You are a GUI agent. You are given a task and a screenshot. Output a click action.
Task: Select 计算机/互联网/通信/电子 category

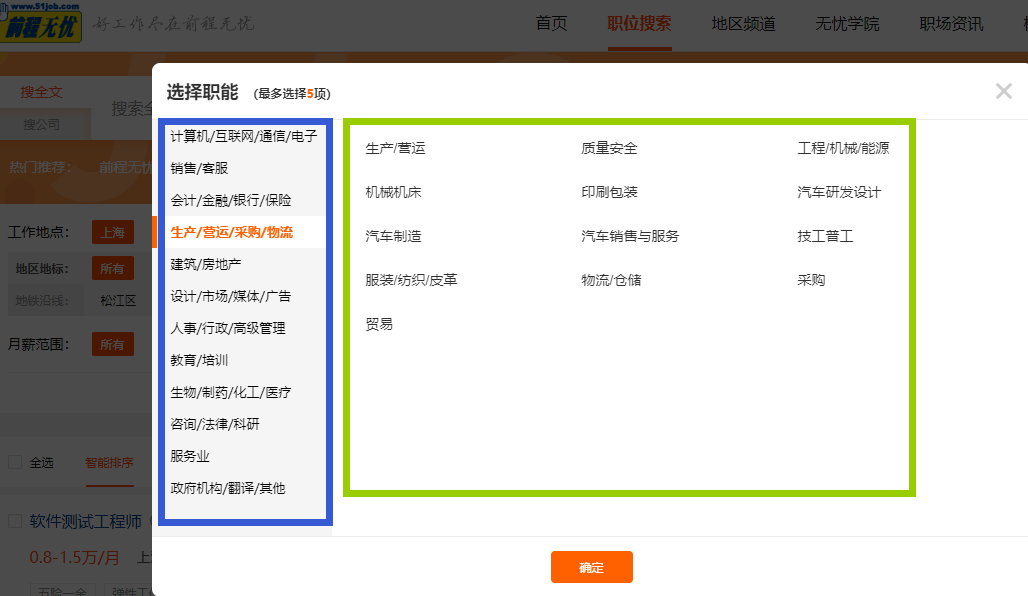pos(243,136)
